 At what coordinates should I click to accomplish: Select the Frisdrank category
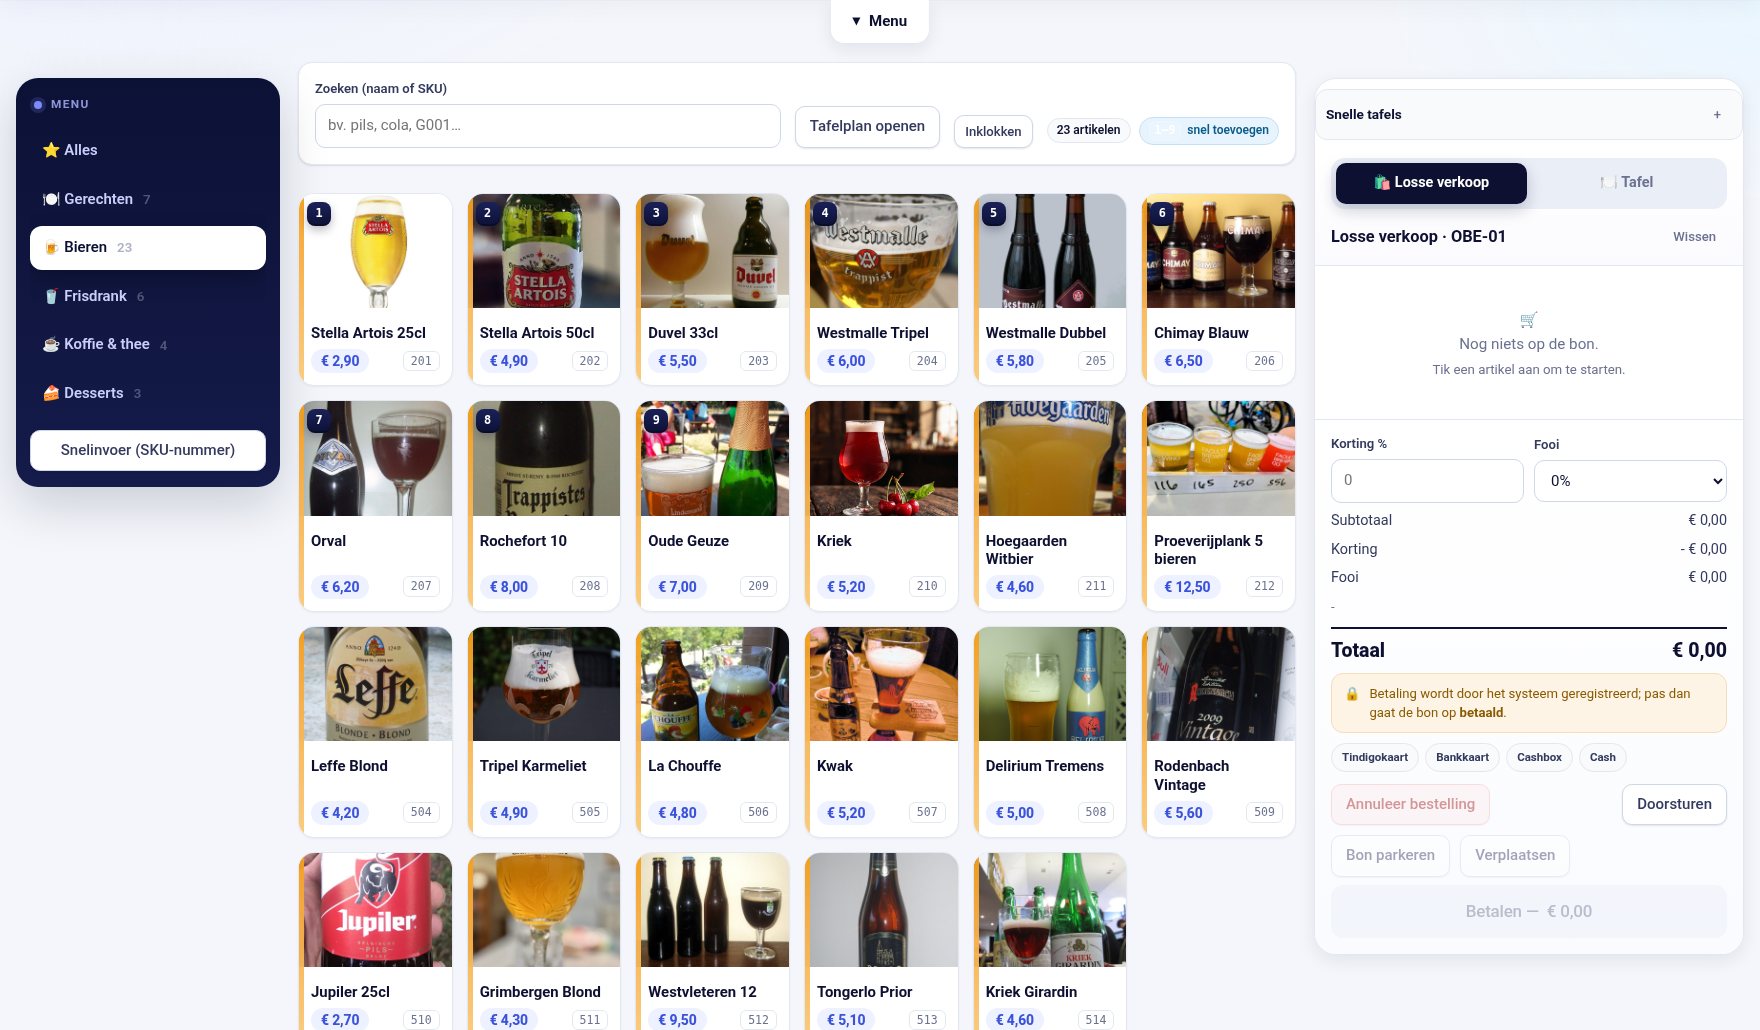pos(148,296)
